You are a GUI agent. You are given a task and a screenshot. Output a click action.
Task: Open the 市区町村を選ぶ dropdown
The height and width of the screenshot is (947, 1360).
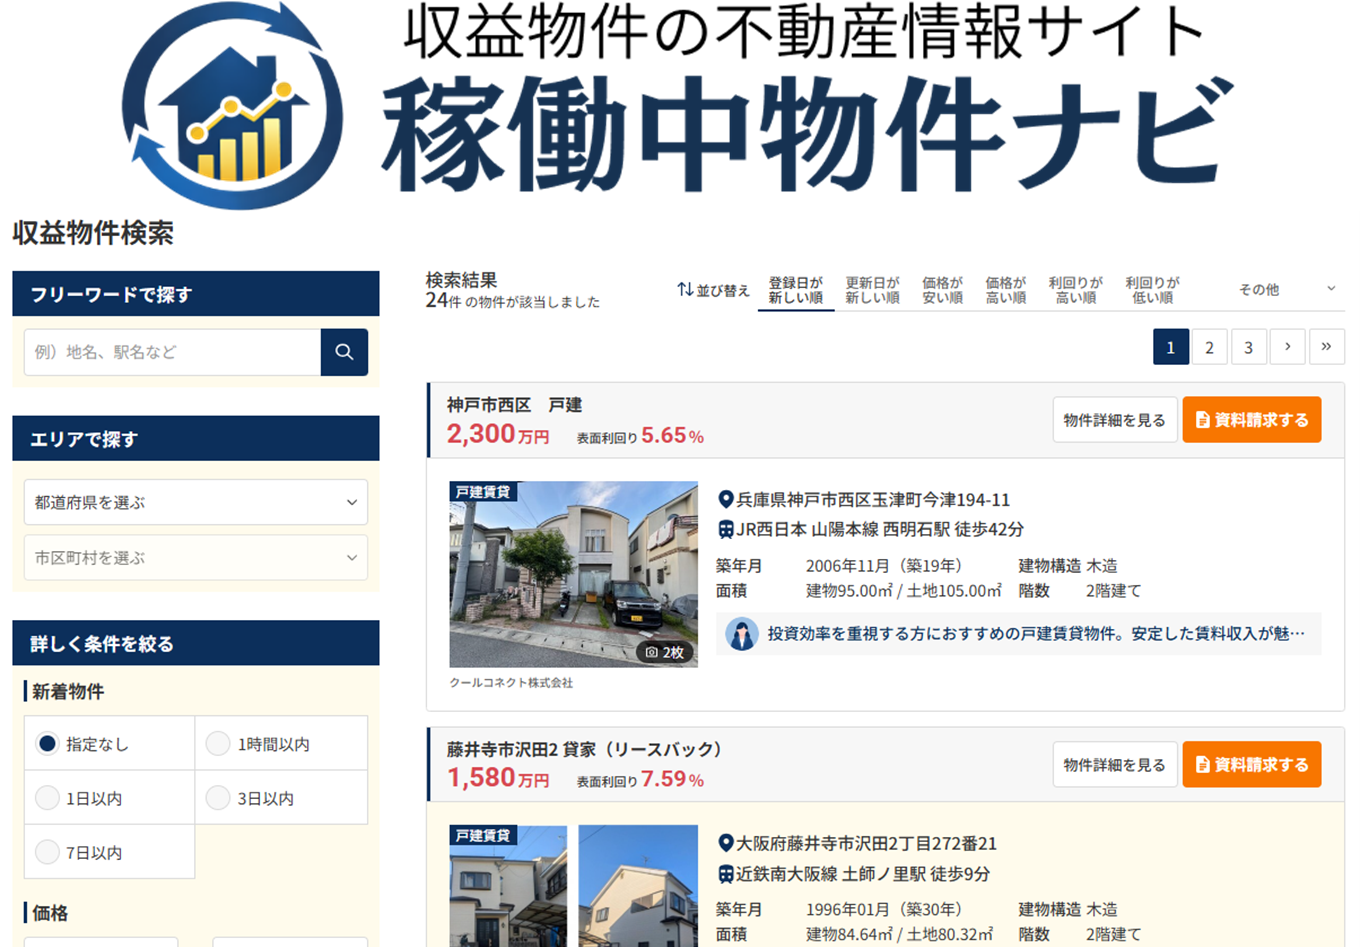point(195,557)
